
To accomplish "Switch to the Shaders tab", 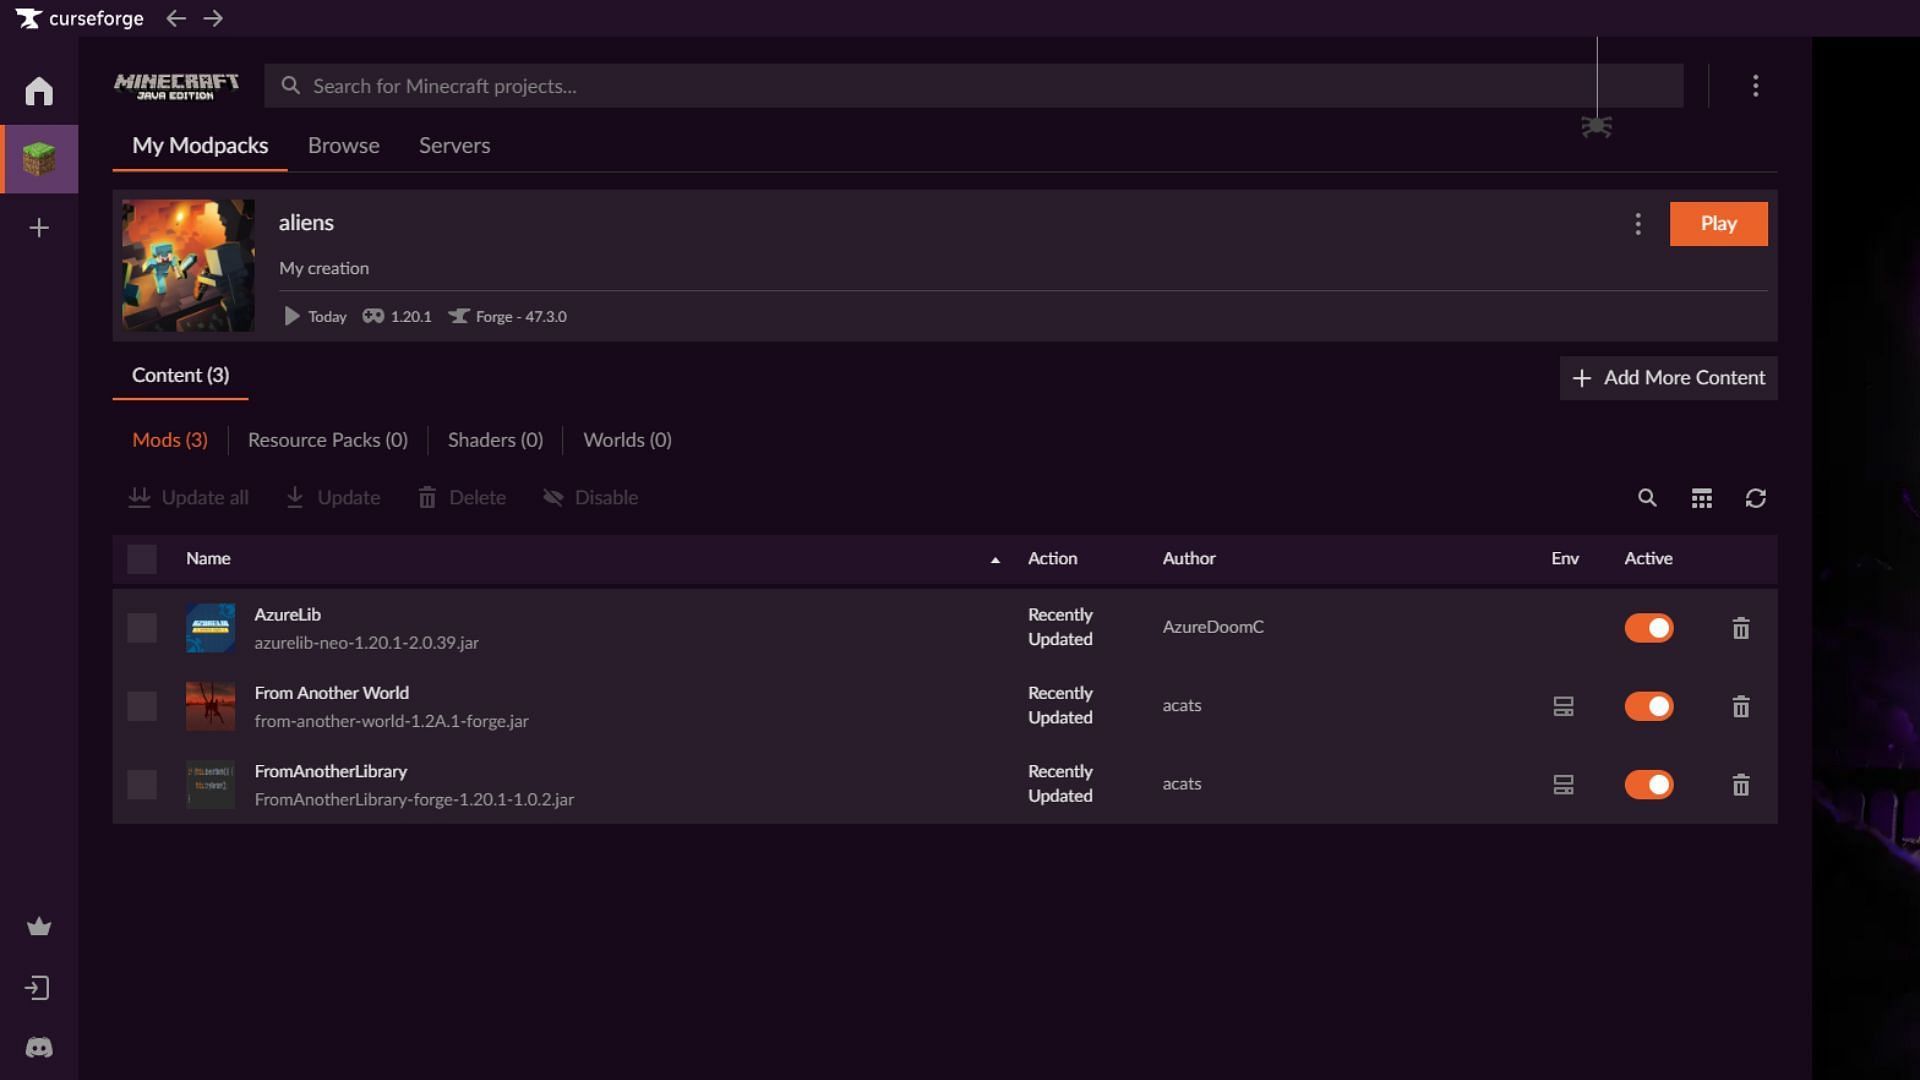I will pyautogui.click(x=495, y=439).
